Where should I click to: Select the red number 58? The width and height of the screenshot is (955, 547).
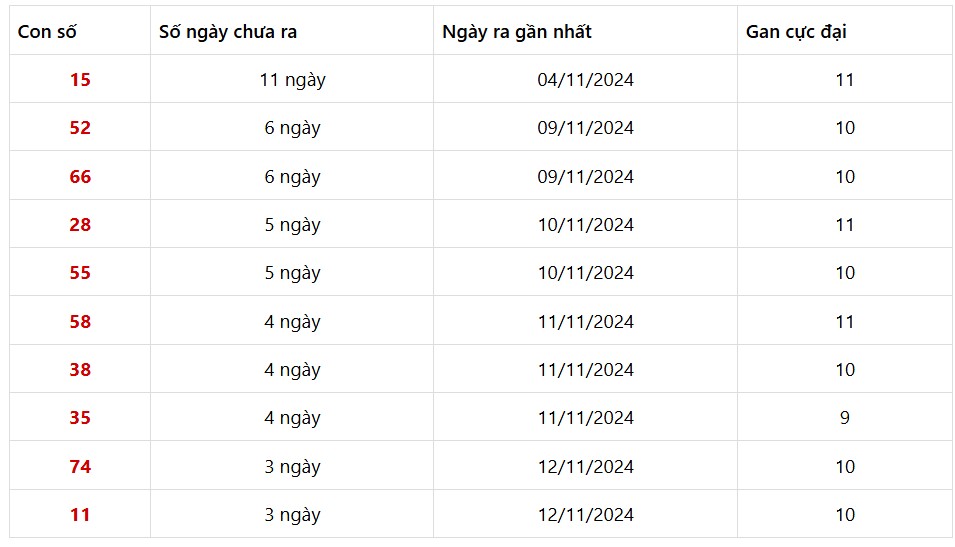[x=80, y=322]
